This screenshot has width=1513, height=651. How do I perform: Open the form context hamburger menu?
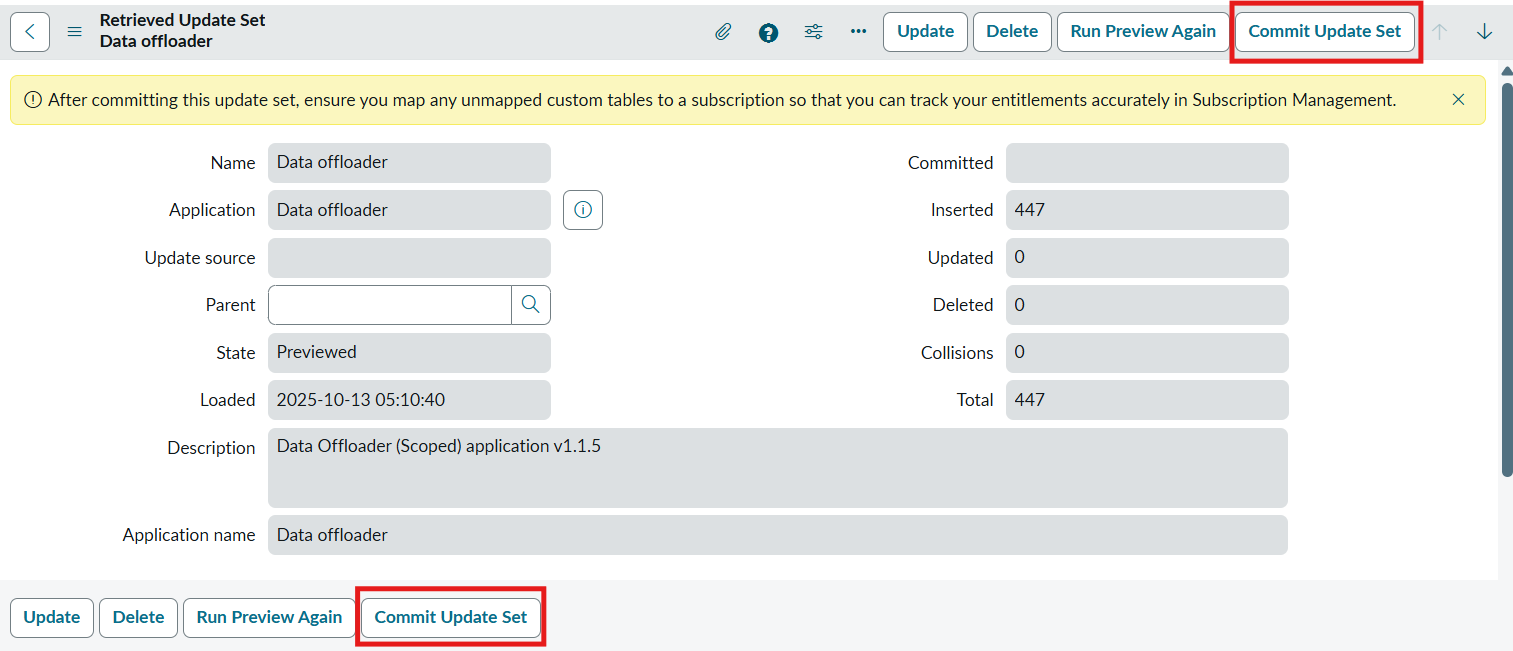(75, 32)
